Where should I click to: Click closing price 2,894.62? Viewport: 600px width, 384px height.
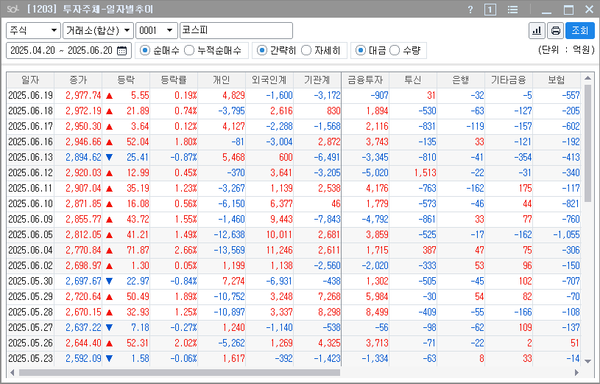(x=83, y=158)
